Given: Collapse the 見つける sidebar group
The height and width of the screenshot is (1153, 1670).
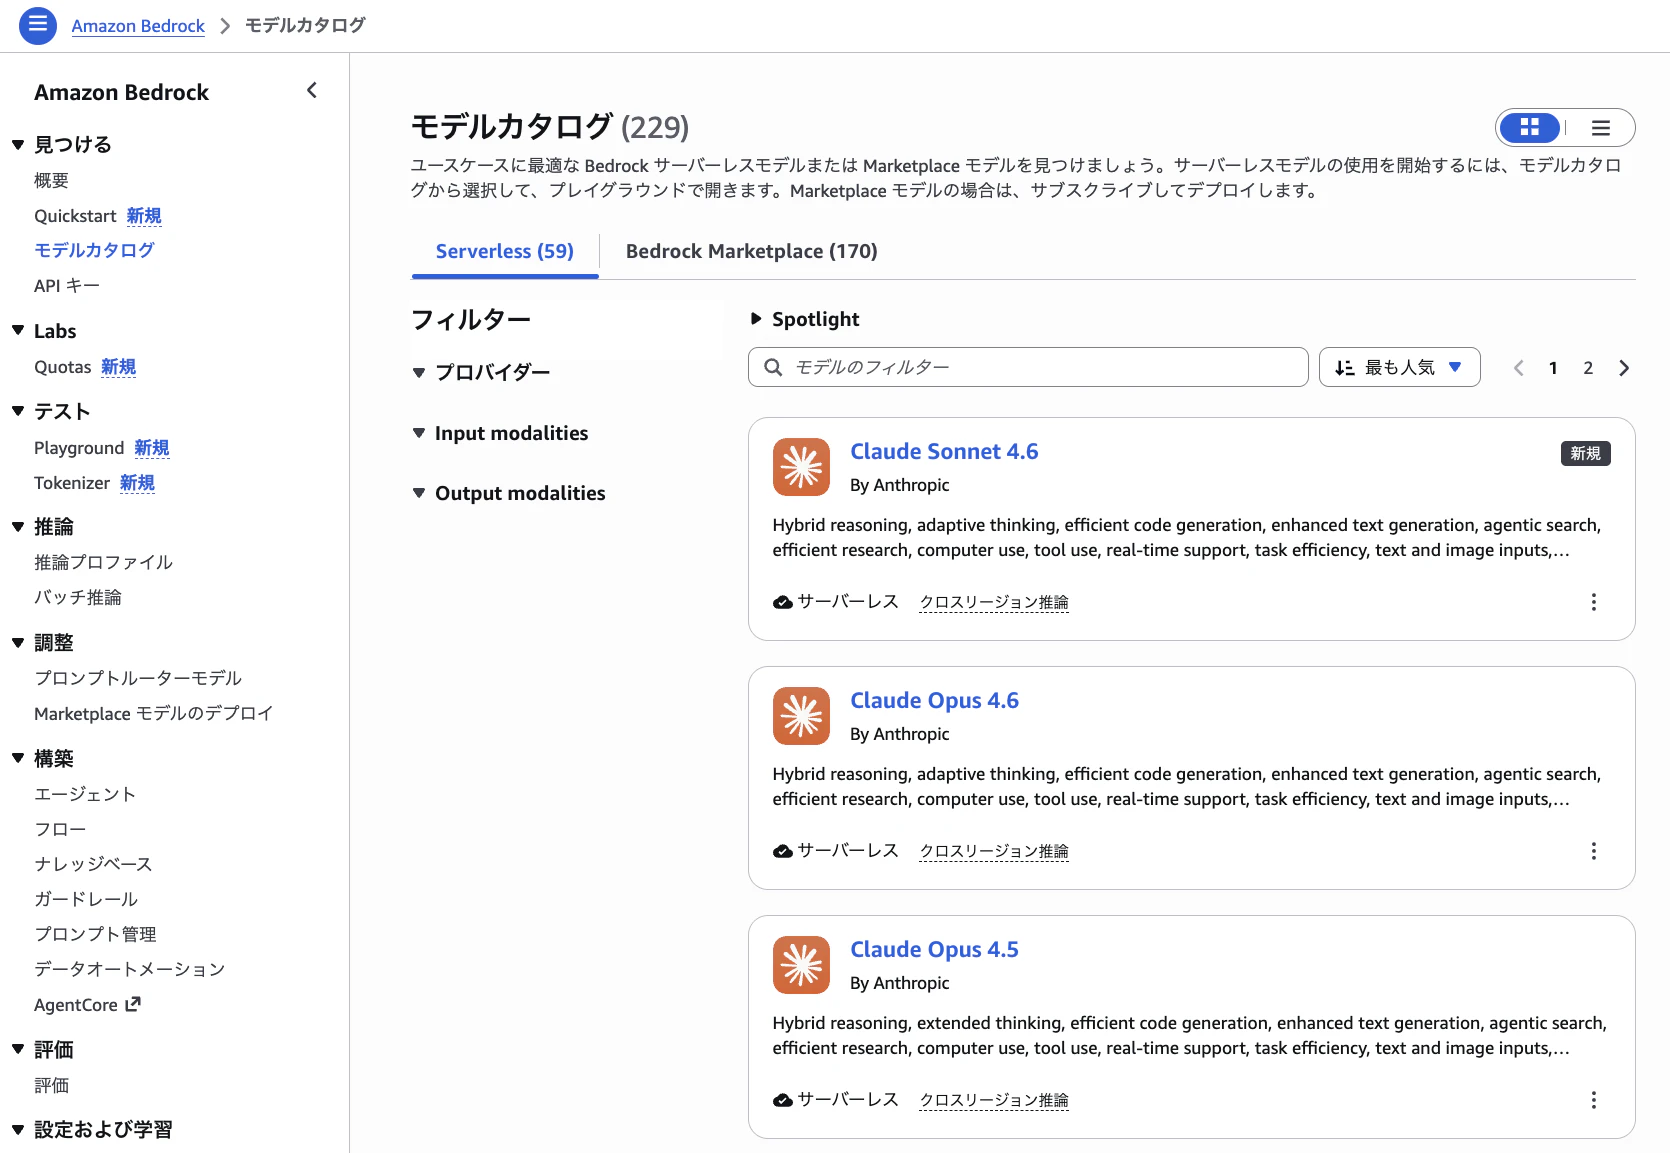Looking at the screenshot, I should [x=18, y=145].
